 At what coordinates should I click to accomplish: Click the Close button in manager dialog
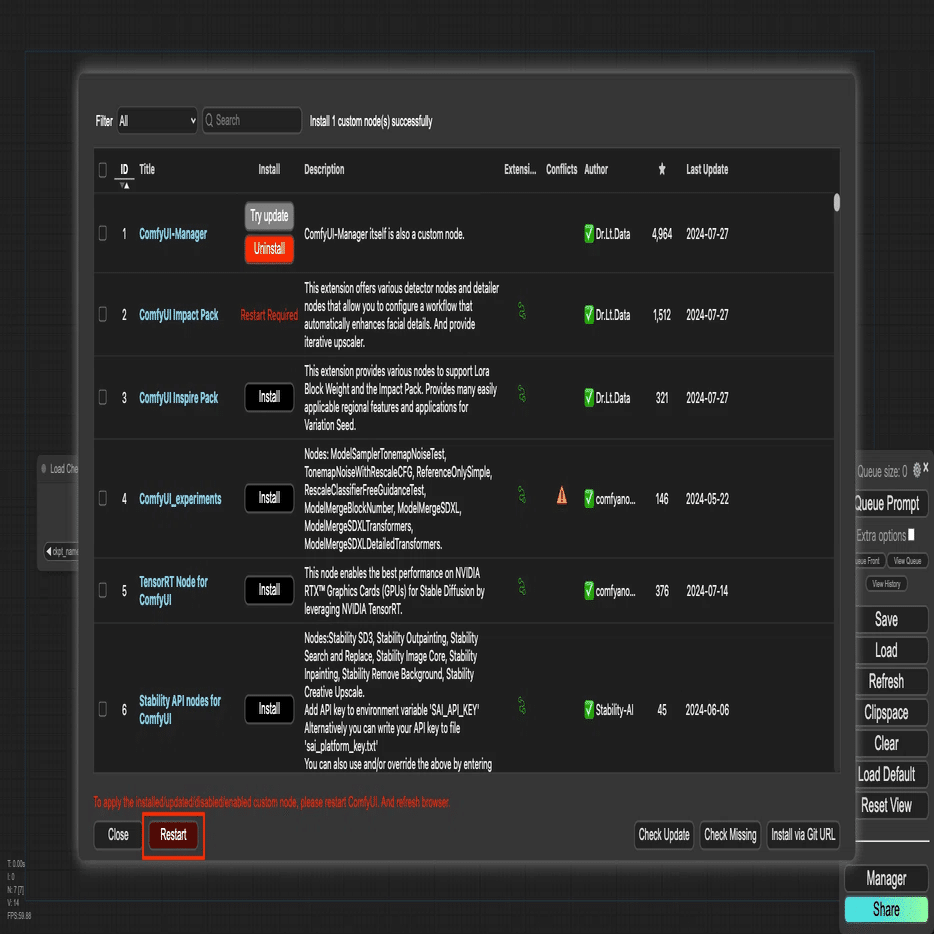click(x=118, y=835)
